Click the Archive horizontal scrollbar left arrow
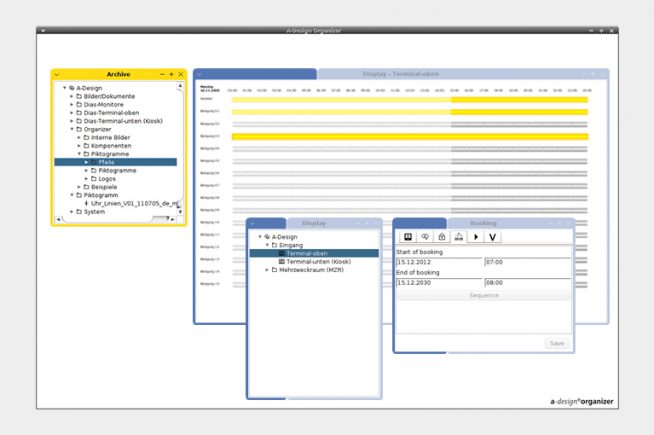This screenshot has width=654, height=435. click(58, 219)
